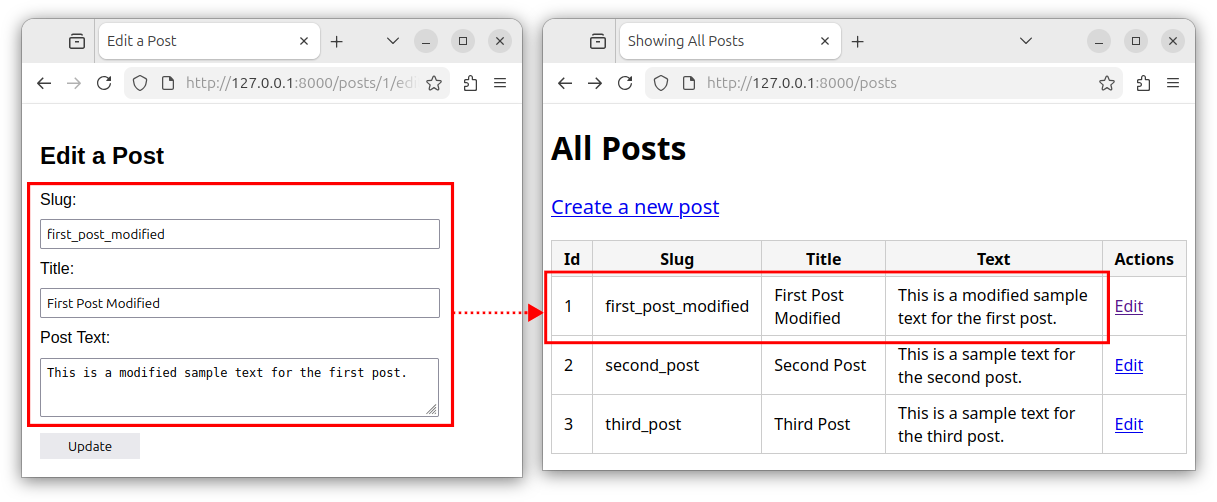
Task: Click text cell for the second post
Action: coord(994,365)
